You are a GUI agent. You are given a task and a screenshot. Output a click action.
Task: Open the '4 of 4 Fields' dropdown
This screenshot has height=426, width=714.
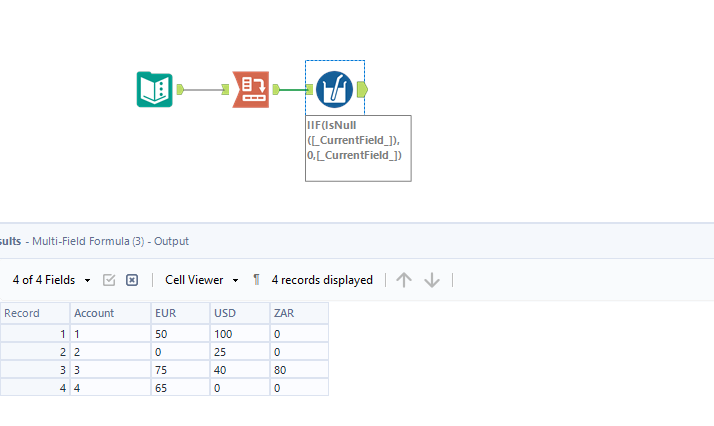(52, 280)
